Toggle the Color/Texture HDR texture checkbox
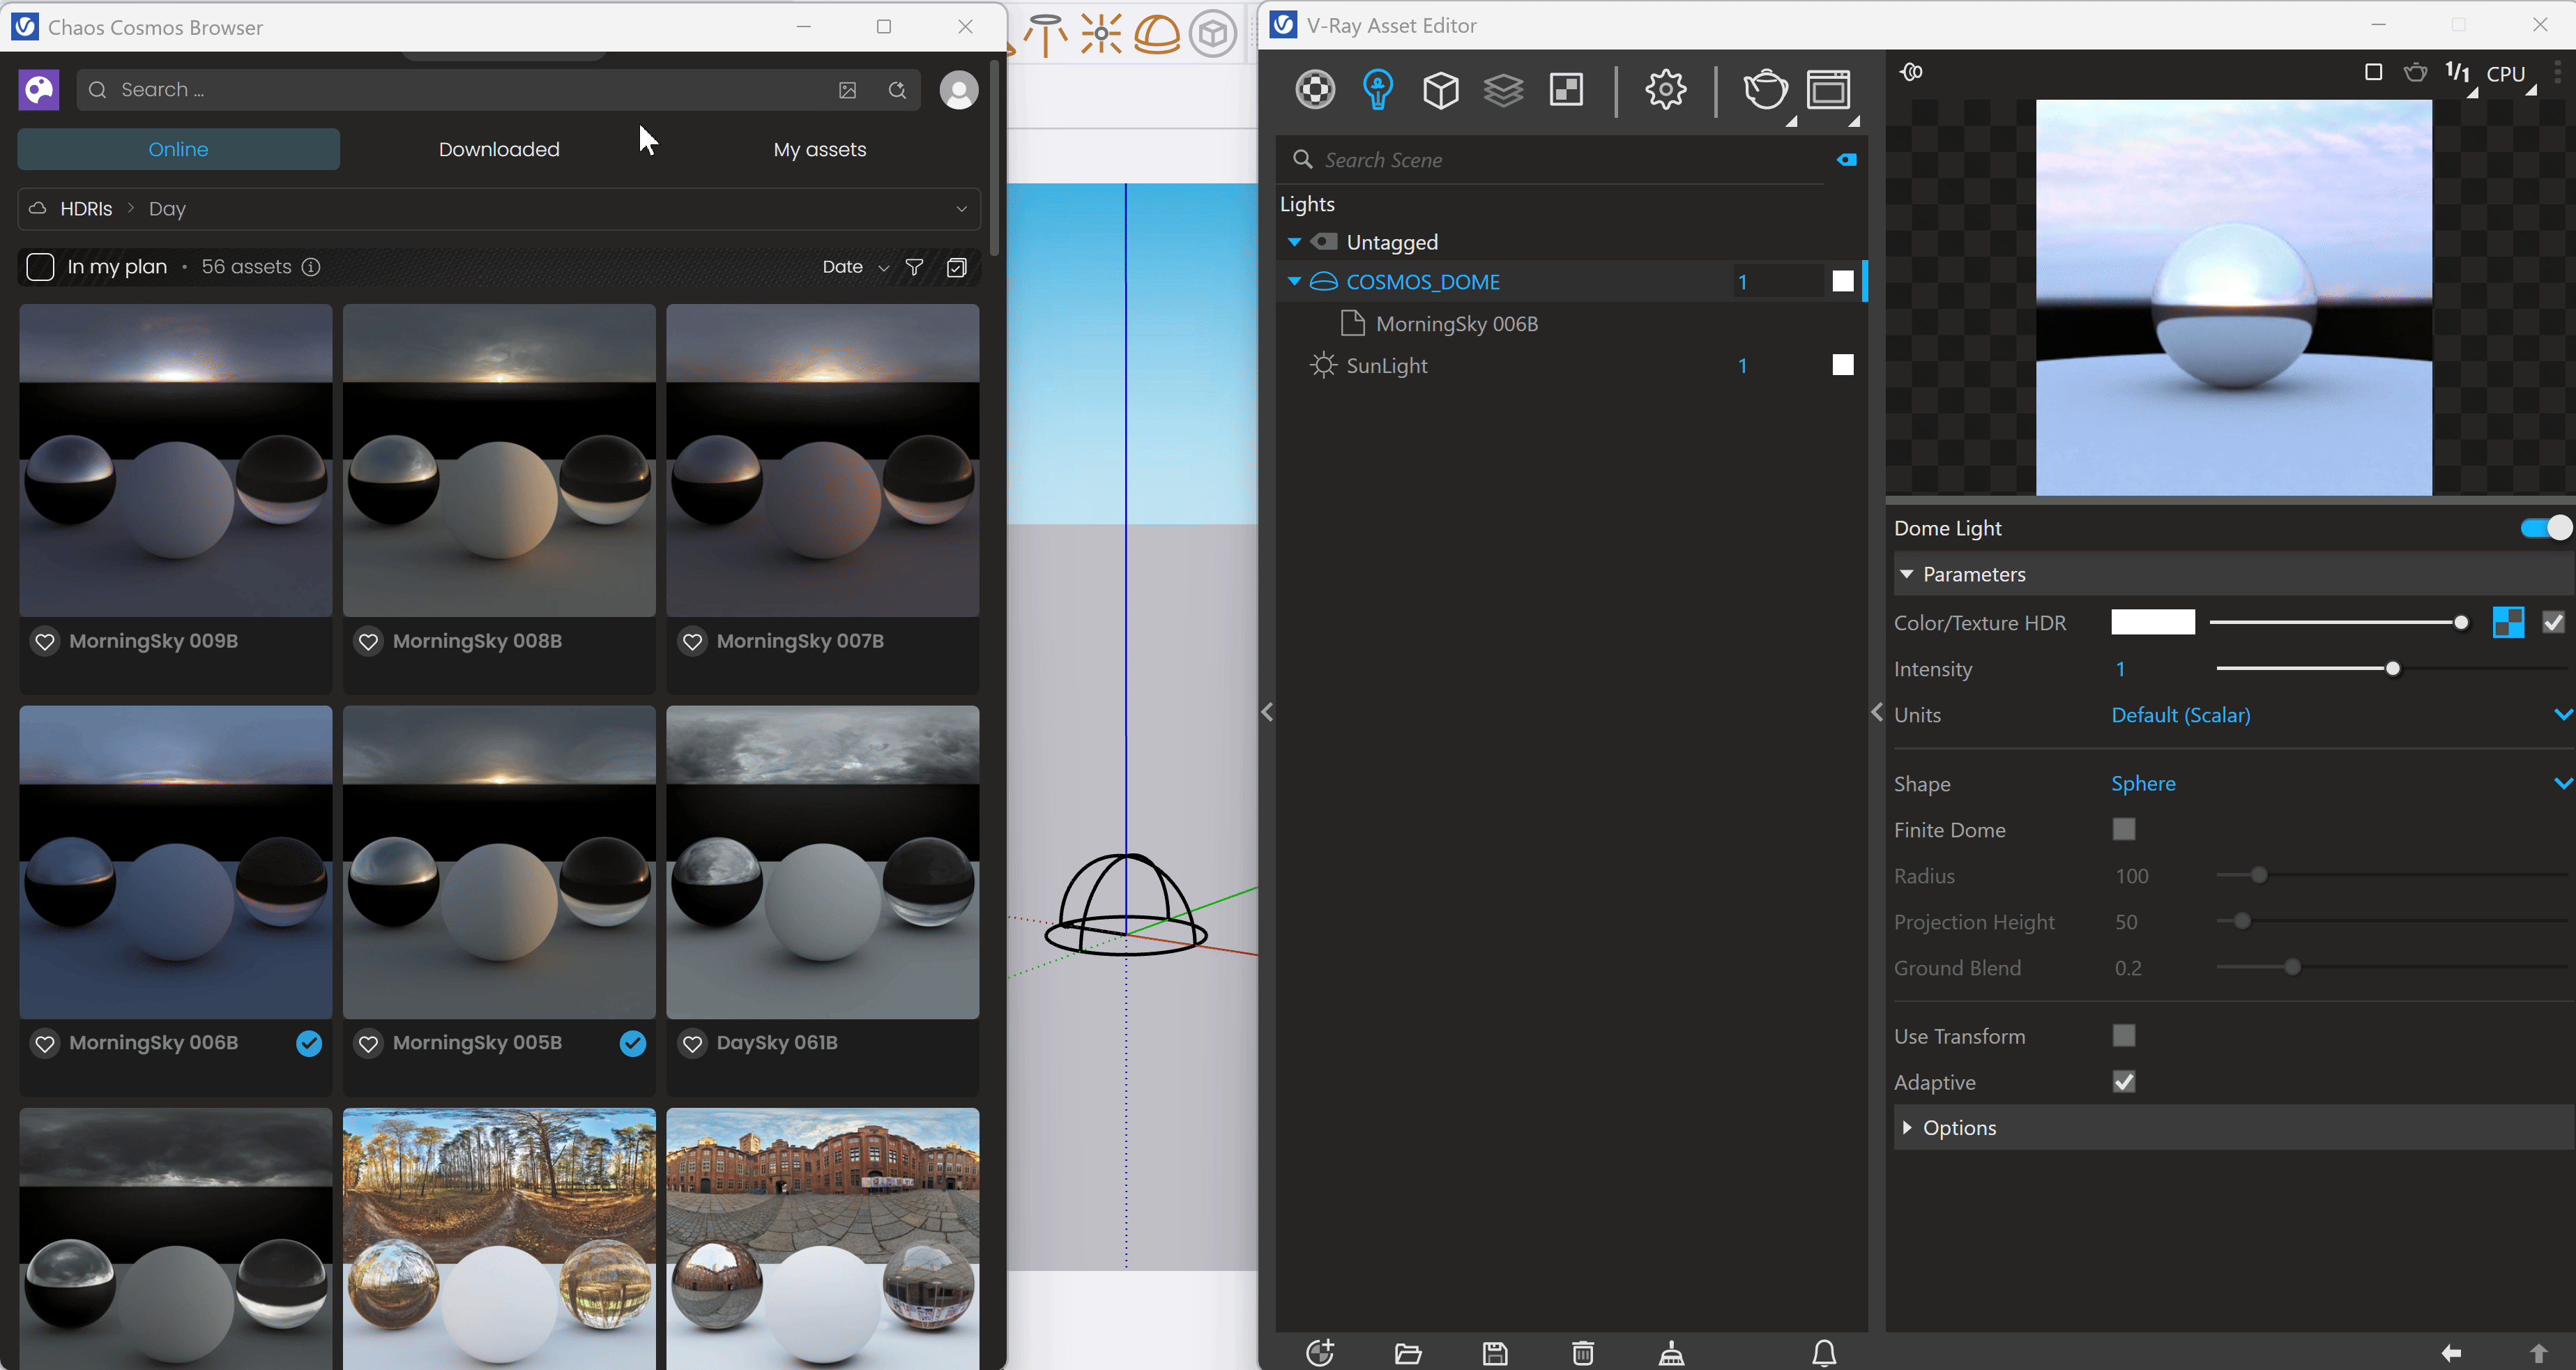The height and width of the screenshot is (1370, 2576). coord(2552,623)
